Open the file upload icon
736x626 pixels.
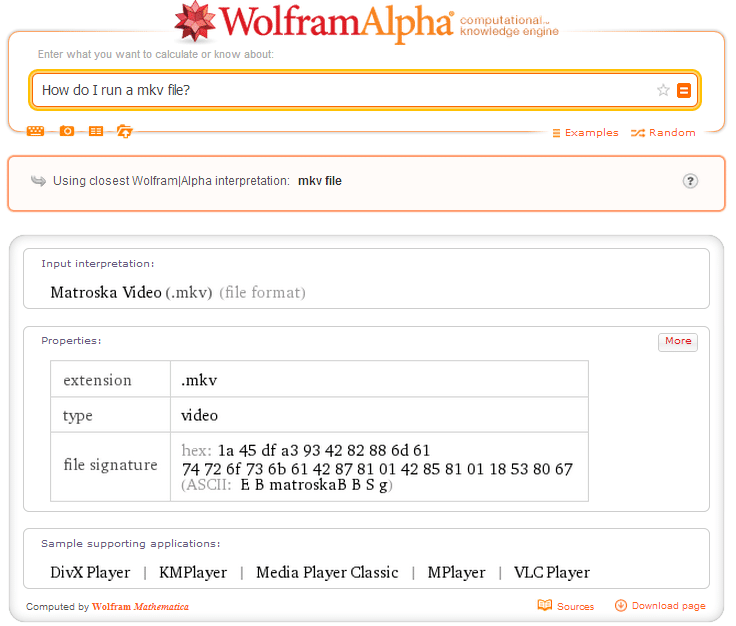point(124,131)
